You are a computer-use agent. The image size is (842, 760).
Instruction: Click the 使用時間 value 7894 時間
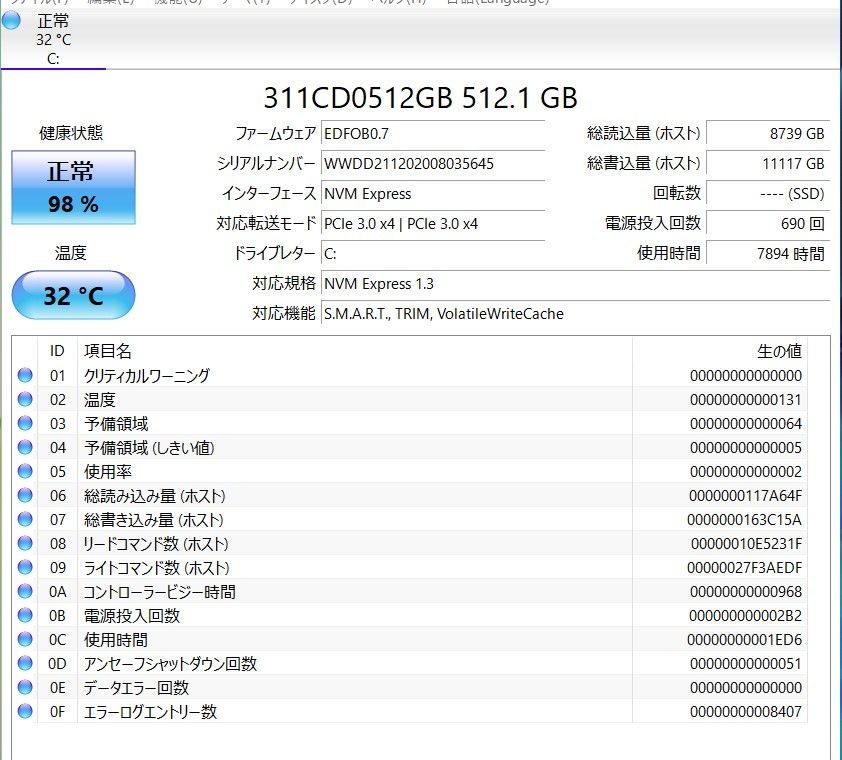(x=767, y=253)
